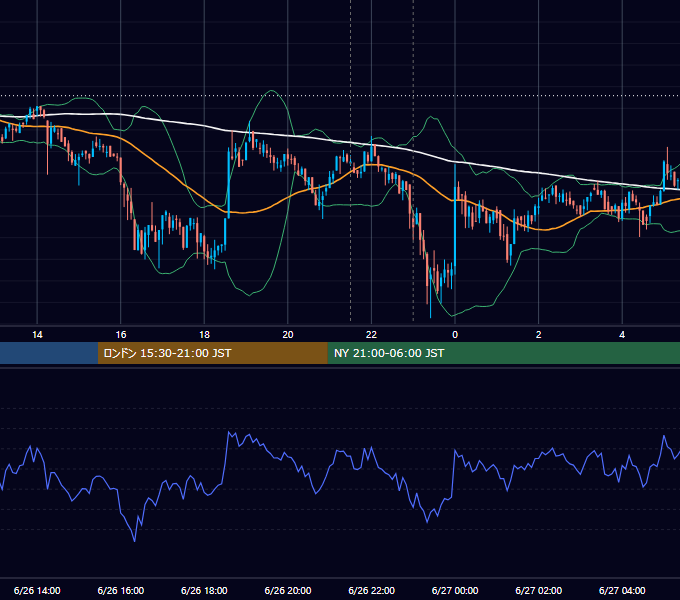Click the hour label 18 on time axis
The height and width of the screenshot is (600, 680).
204,335
